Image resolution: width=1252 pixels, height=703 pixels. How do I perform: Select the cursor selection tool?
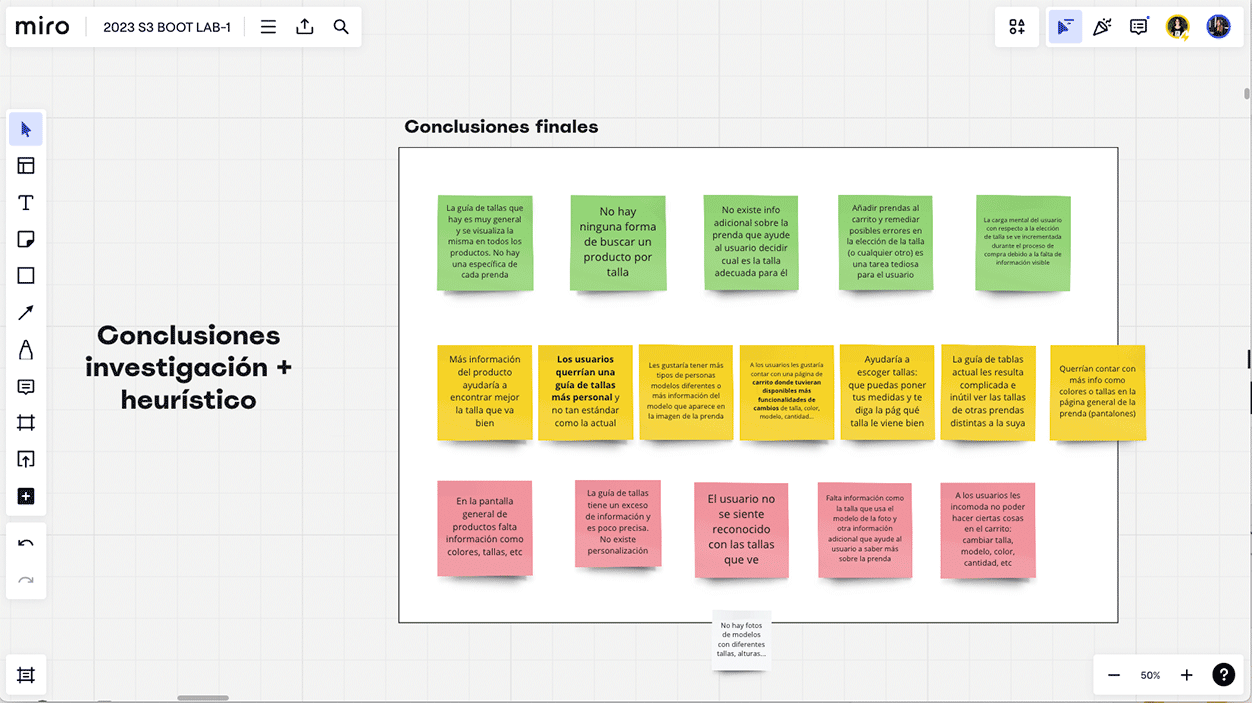26,130
